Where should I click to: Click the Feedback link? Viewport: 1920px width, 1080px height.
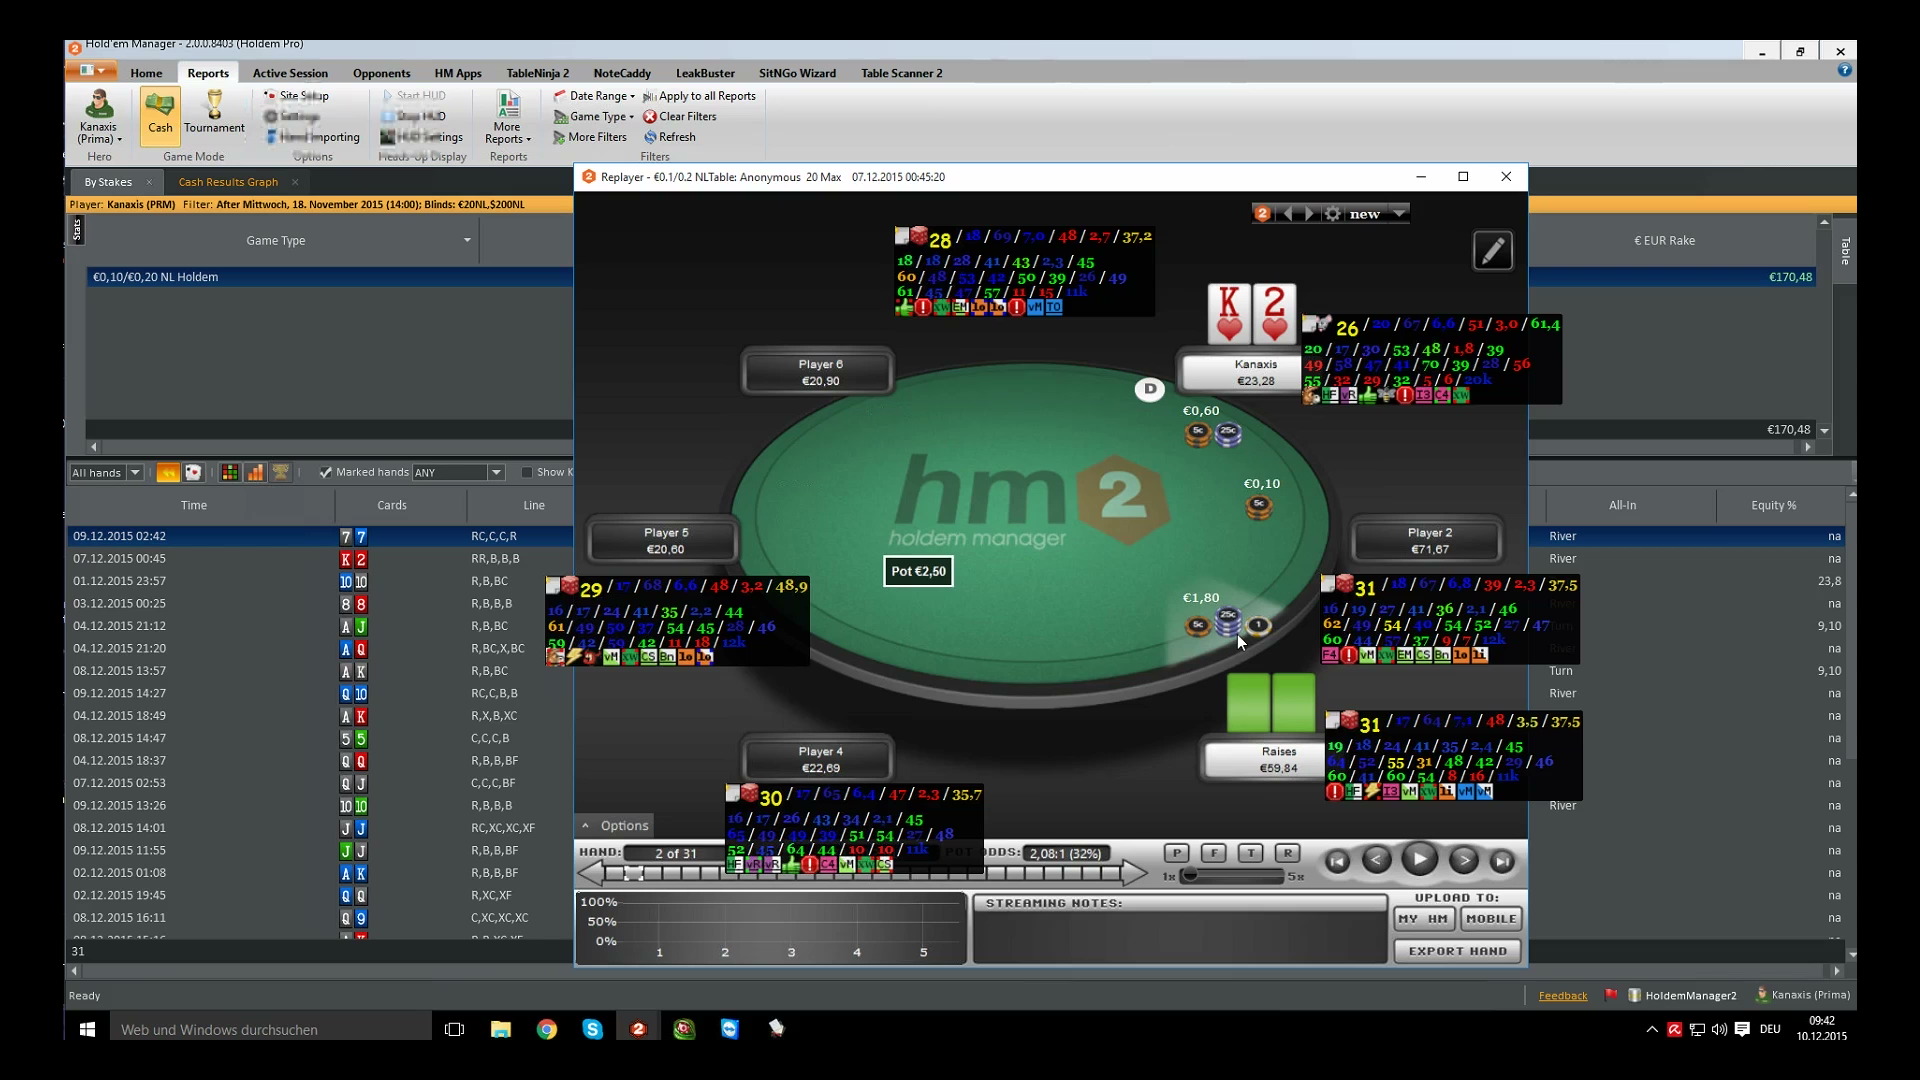point(1563,995)
